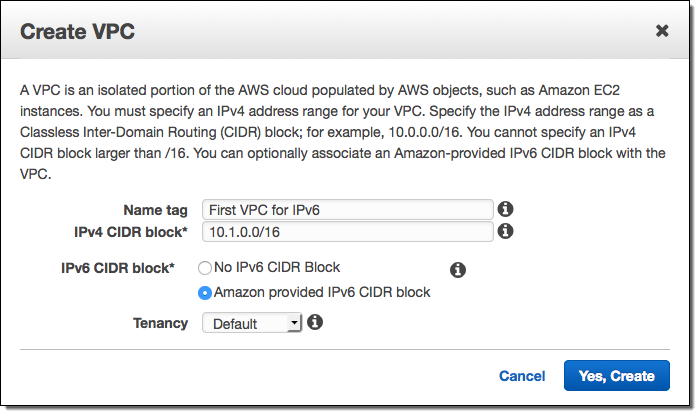Click the Cancel link
The width and height of the screenshot is (700, 416).
pyautogui.click(x=522, y=376)
